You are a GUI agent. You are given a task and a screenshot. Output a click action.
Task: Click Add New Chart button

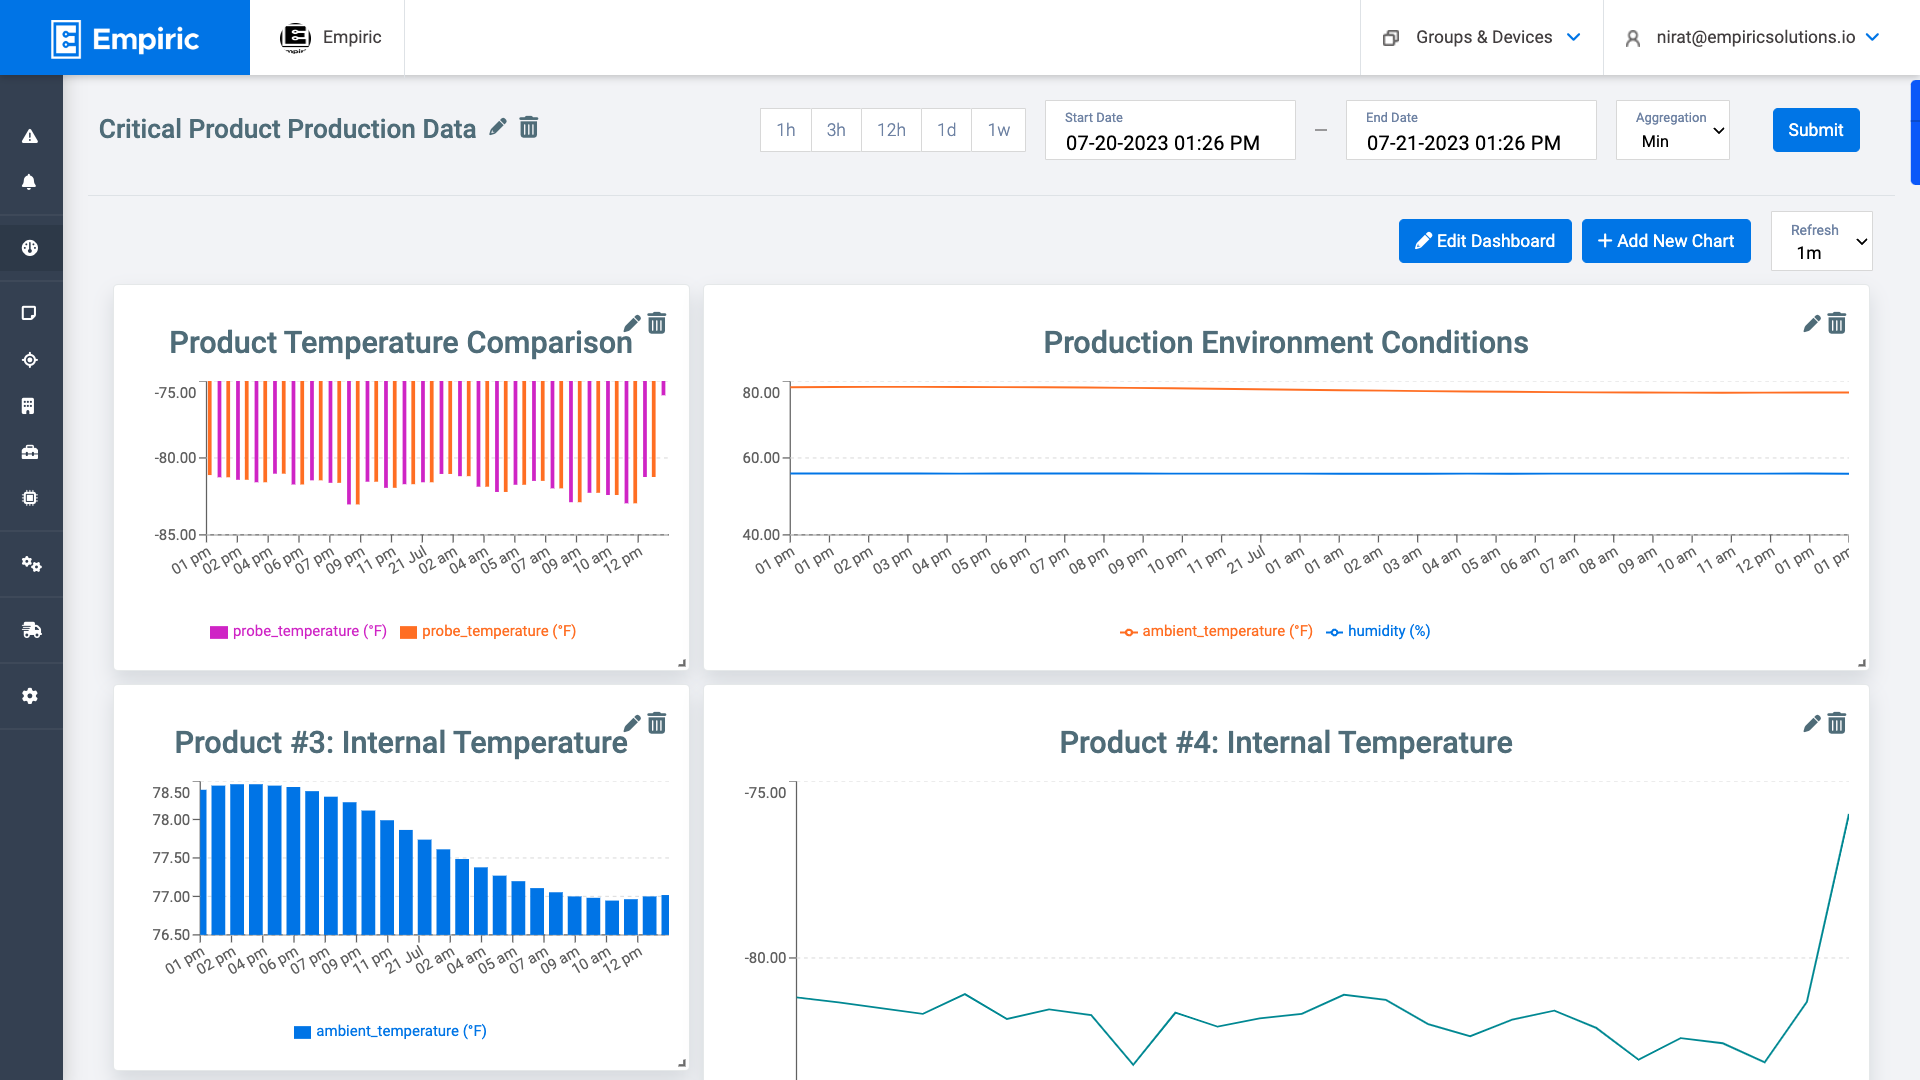1666,241
